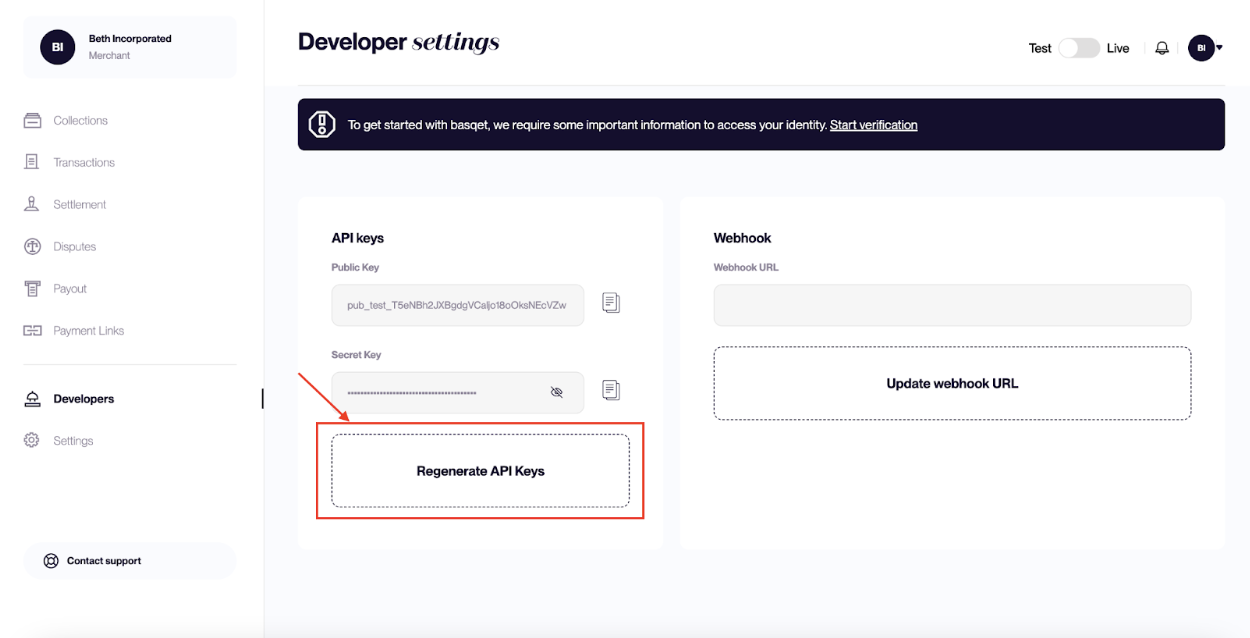The width and height of the screenshot is (1250, 638).
Task: Open the BI account dropdown at top right
Action: coord(1206,48)
